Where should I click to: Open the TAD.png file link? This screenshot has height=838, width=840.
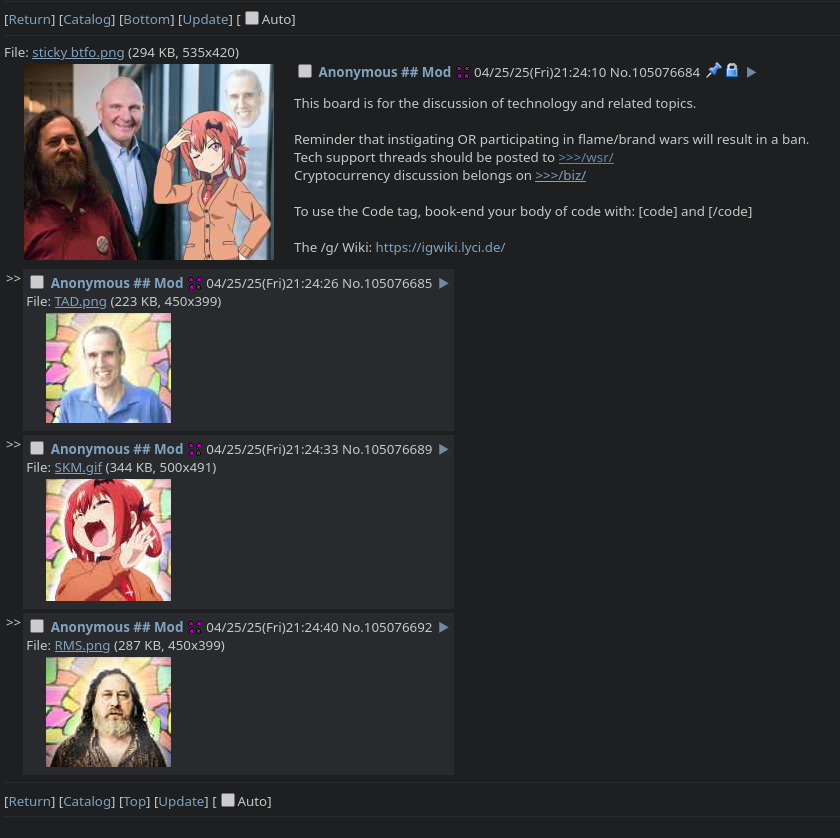80,302
